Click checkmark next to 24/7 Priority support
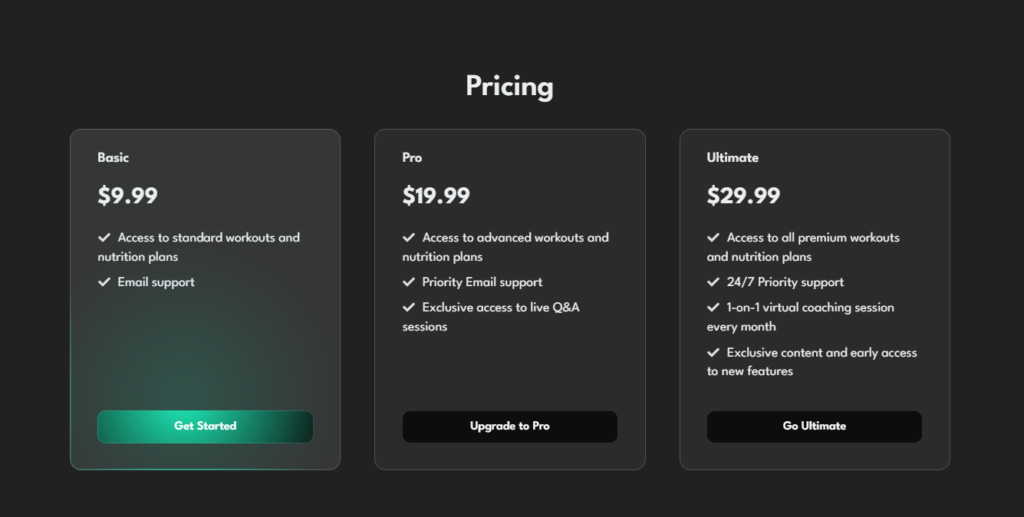 click(x=713, y=282)
